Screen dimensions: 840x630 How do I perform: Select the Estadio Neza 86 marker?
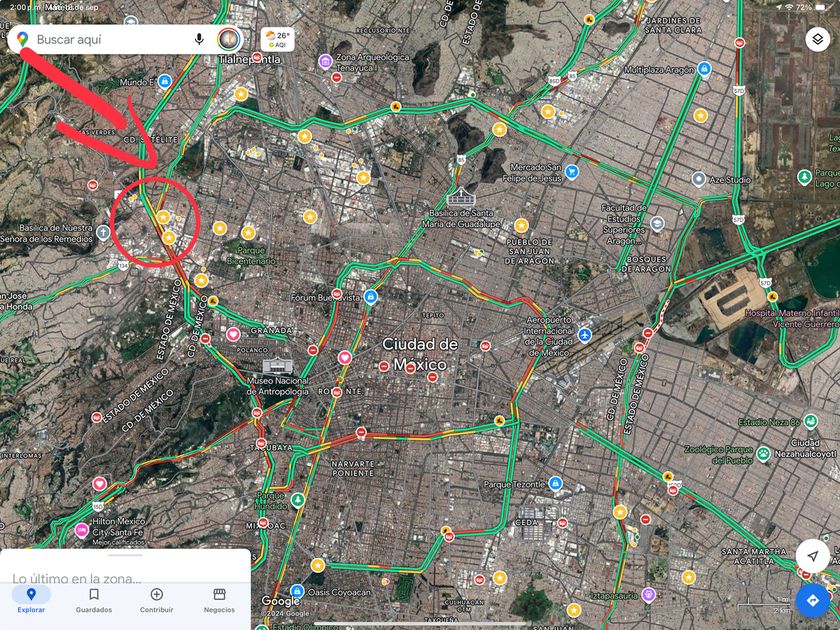811,422
